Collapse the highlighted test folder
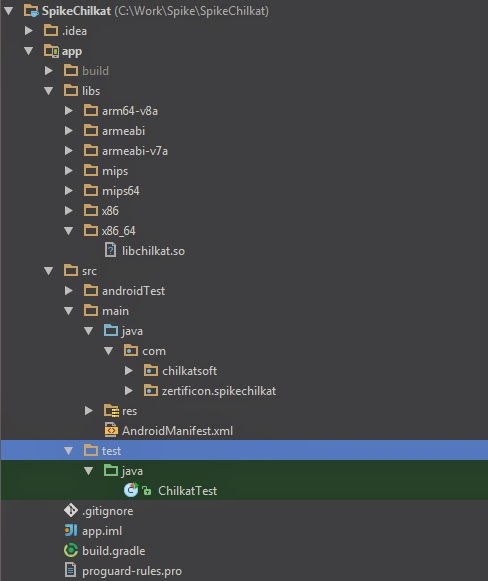 click(69, 451)
